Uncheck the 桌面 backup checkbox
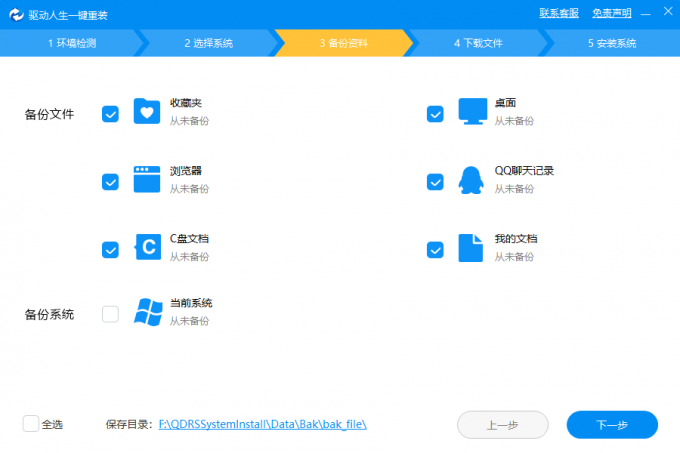 click(435, 114)
